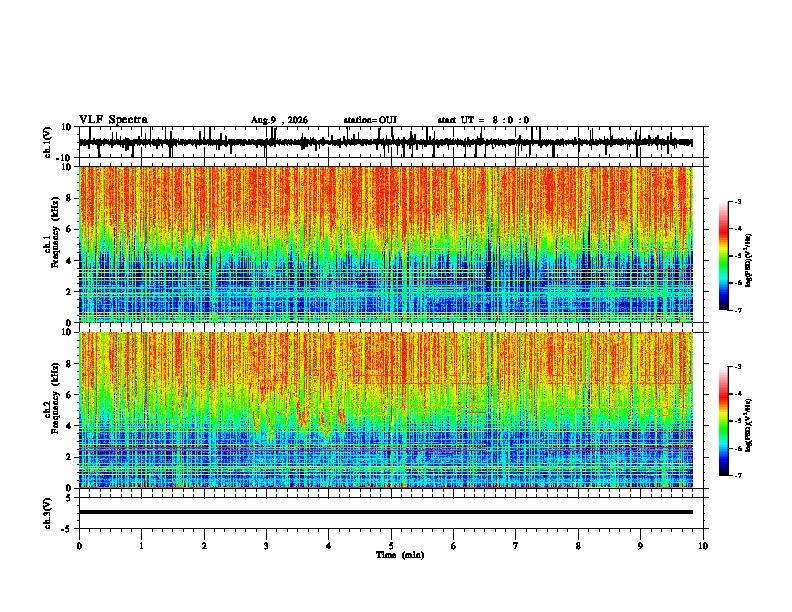792x612 pixels.
Task: Click the ch.1 color bar log(PSD) units label
Action: 748,260
